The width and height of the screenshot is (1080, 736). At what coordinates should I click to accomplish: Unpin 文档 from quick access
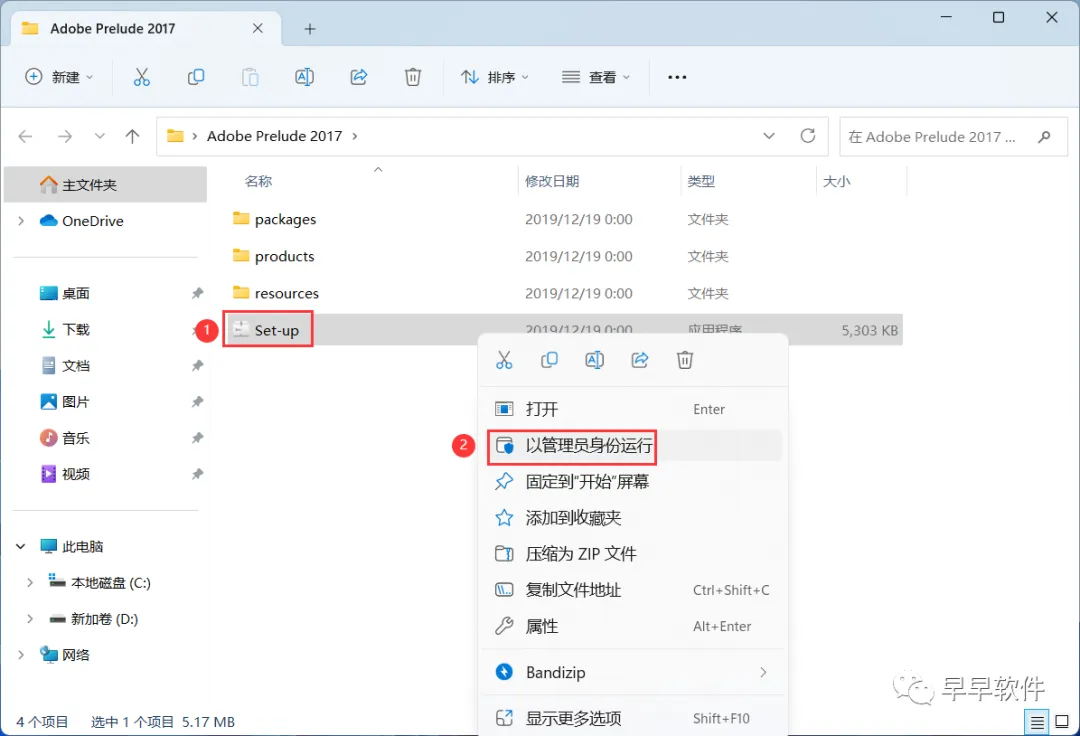tap(198, 366)
